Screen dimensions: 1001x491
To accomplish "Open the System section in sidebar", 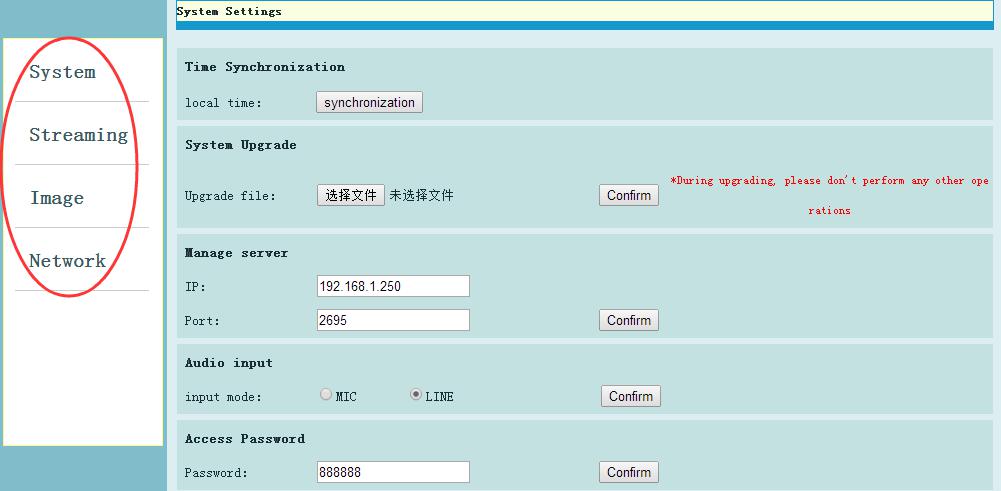I will [62, 72].
